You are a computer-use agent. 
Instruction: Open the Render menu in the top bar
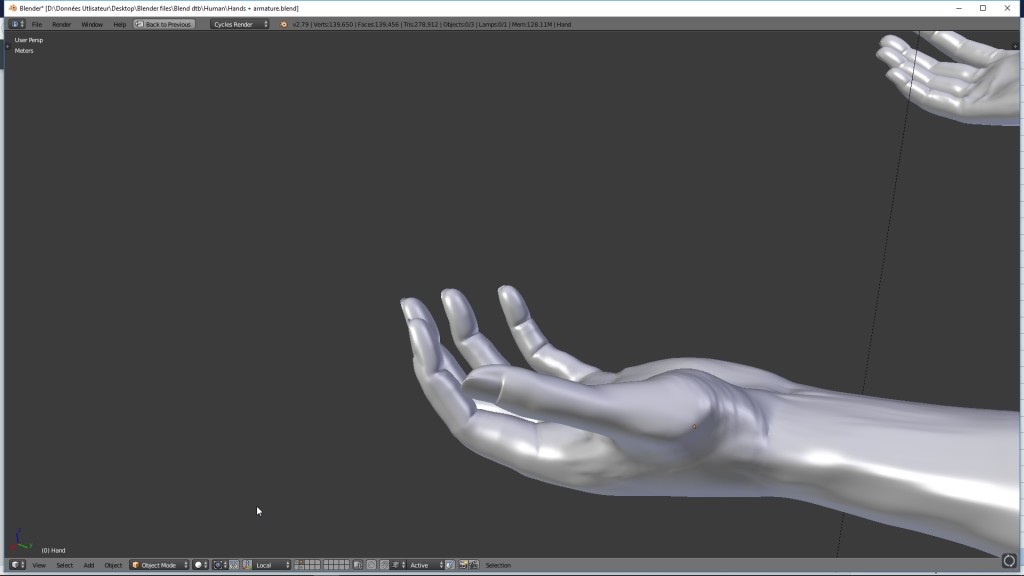coord(62,24)
